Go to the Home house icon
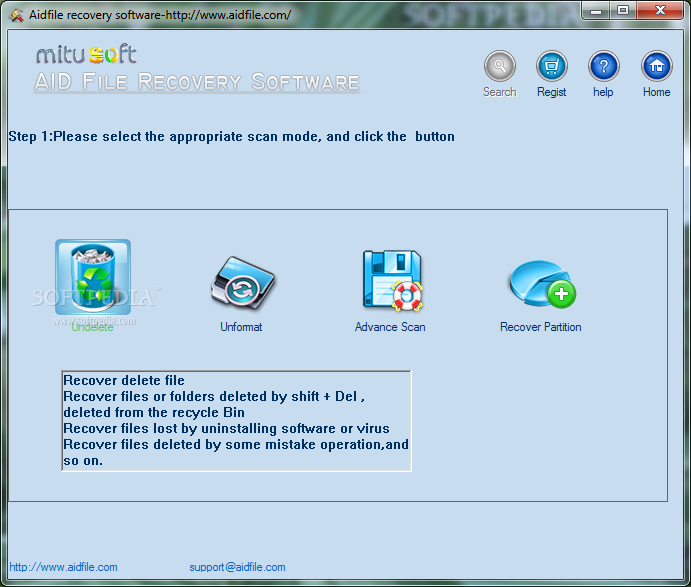 656,66
